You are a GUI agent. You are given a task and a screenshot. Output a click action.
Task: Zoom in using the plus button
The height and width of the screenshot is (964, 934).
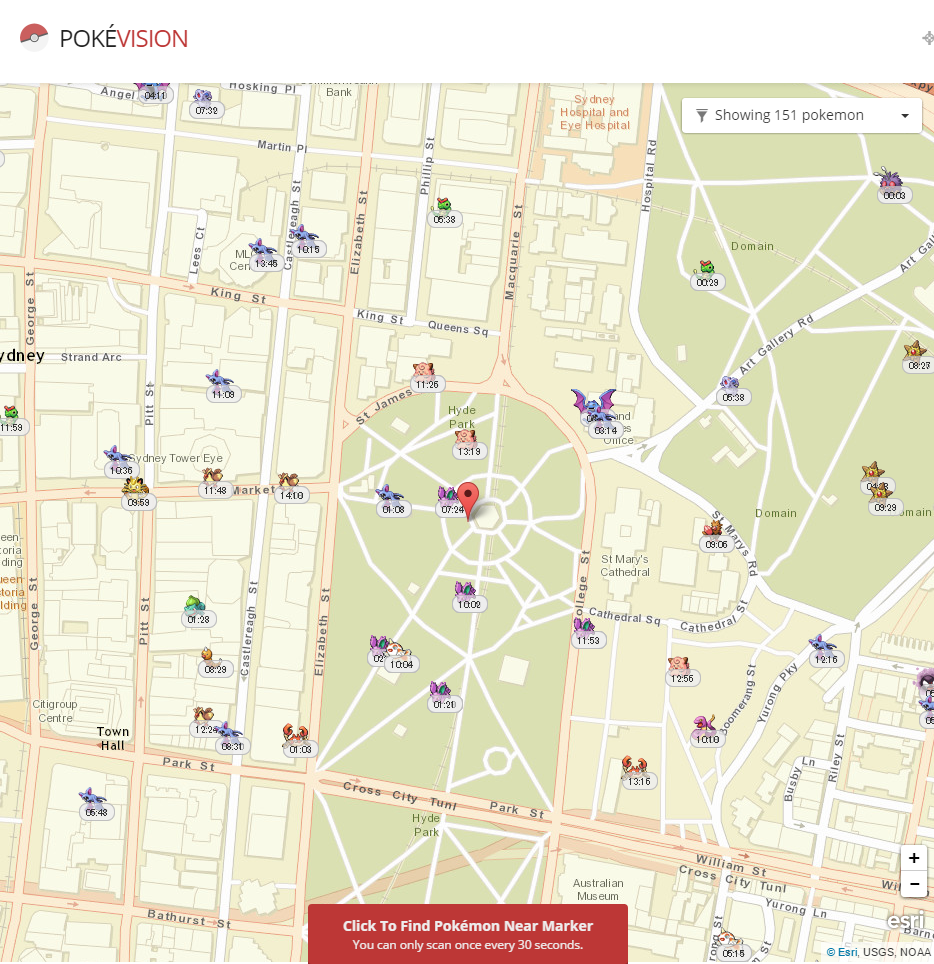914,858
